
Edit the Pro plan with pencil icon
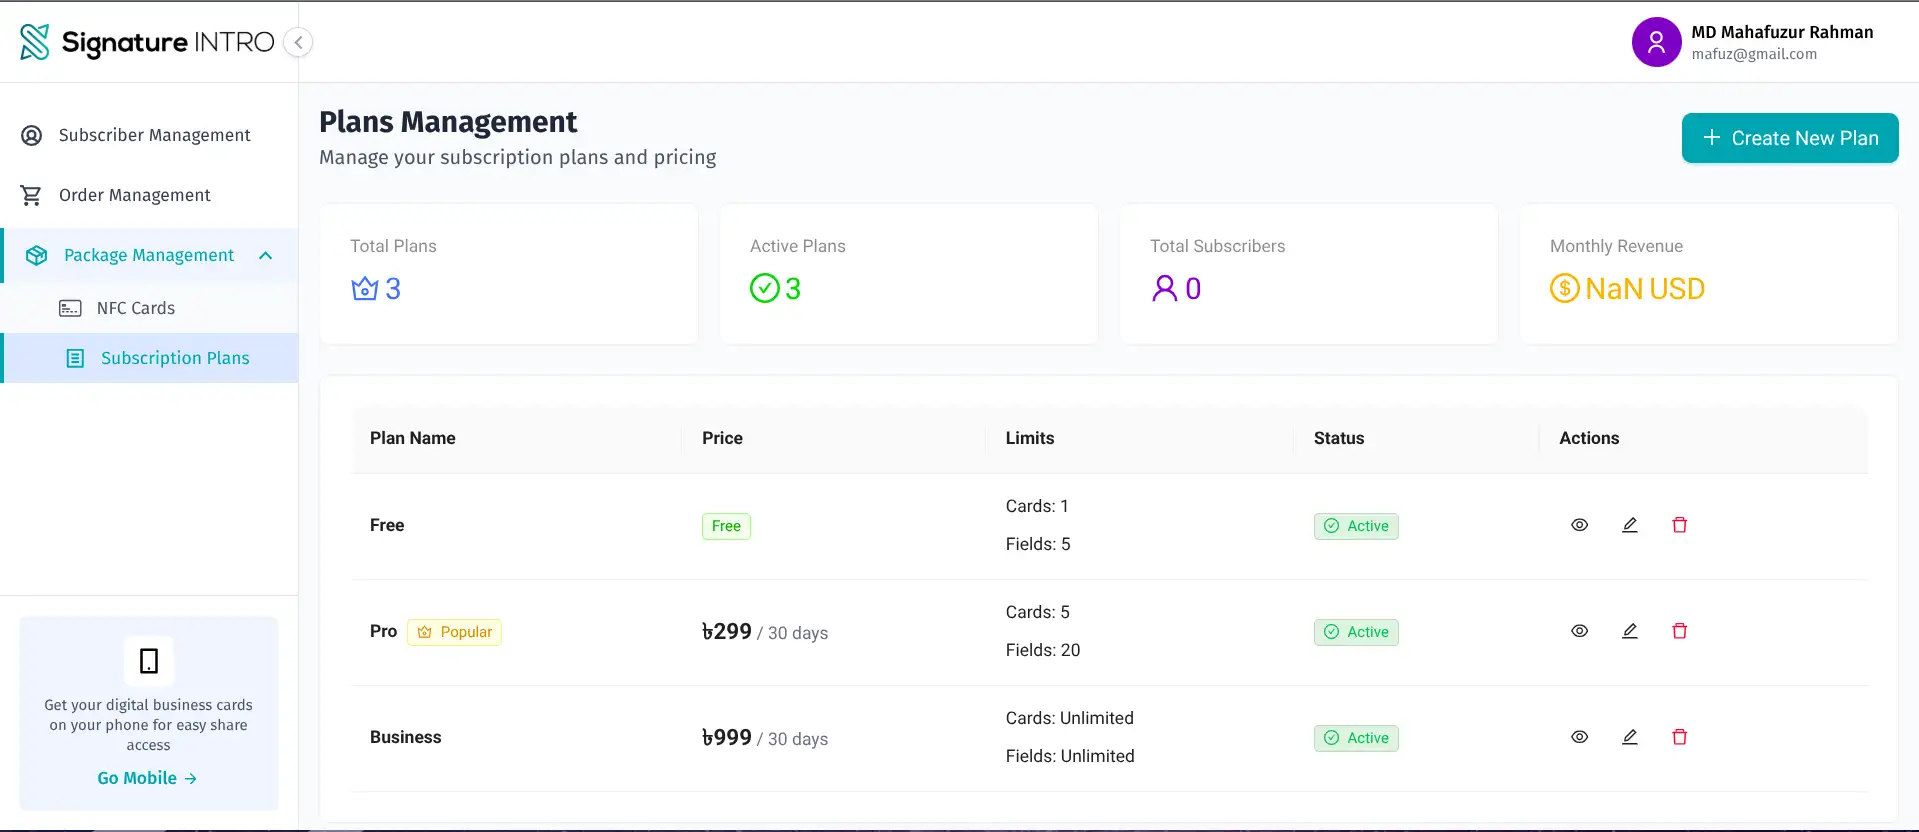pyautogui.click(x=1629, y=631)
